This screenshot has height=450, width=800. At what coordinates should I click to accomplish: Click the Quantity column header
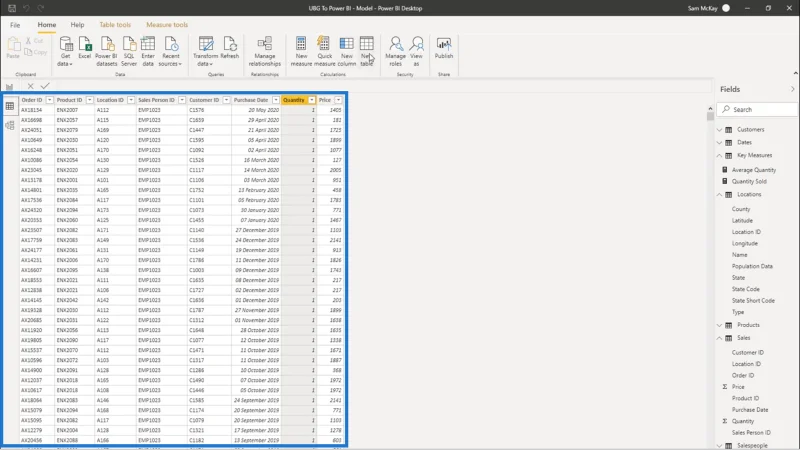pos(294,100)
